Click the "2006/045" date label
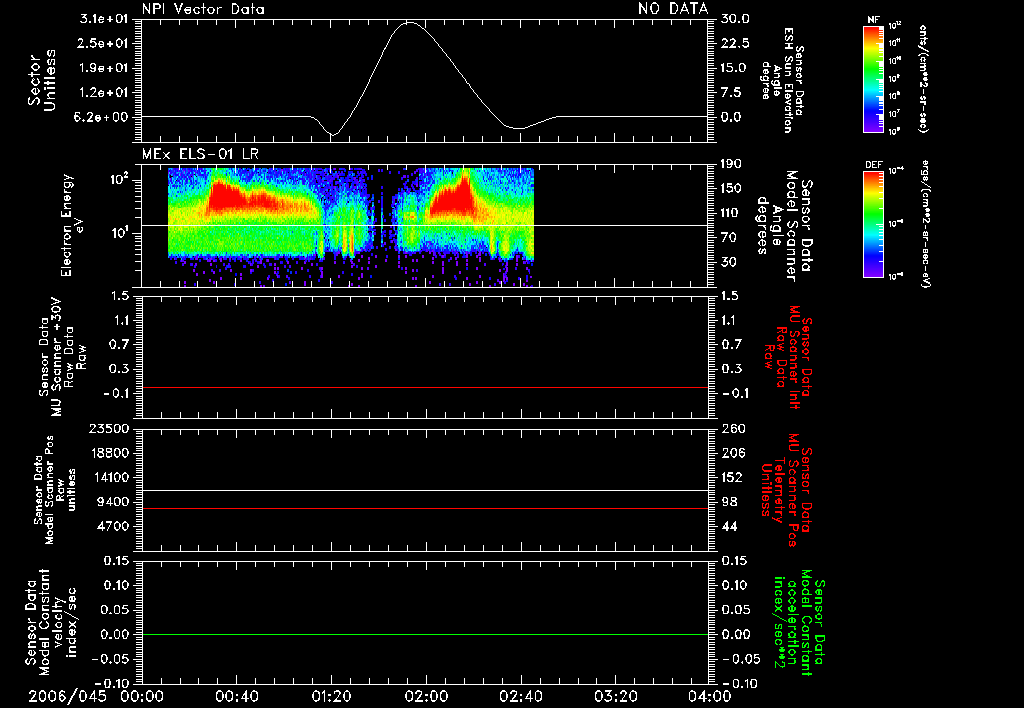The height and width of the screenshot is (708, 1024). [x=67, y=696]
